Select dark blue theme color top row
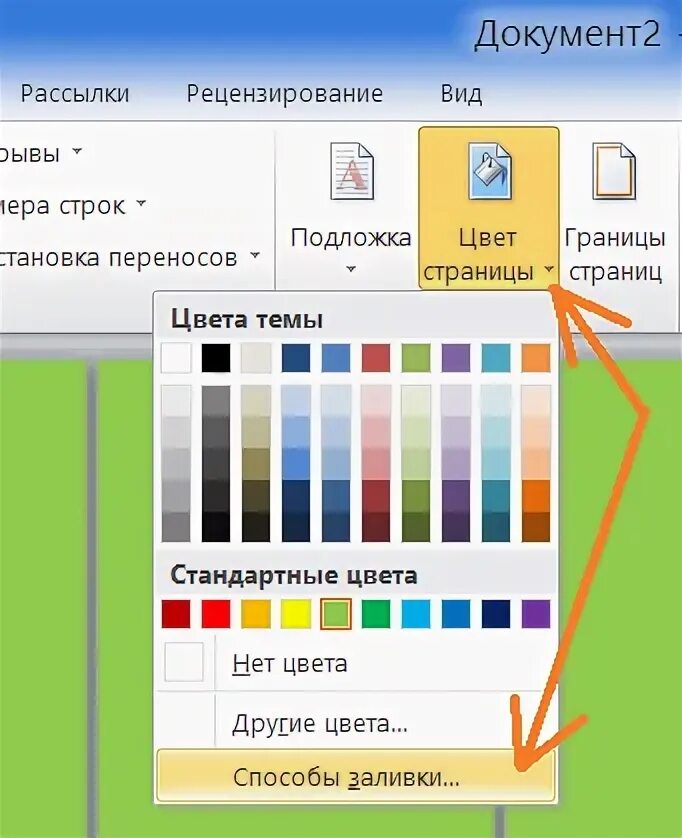Screen dimensions: 682x838 tap(296, 358)
